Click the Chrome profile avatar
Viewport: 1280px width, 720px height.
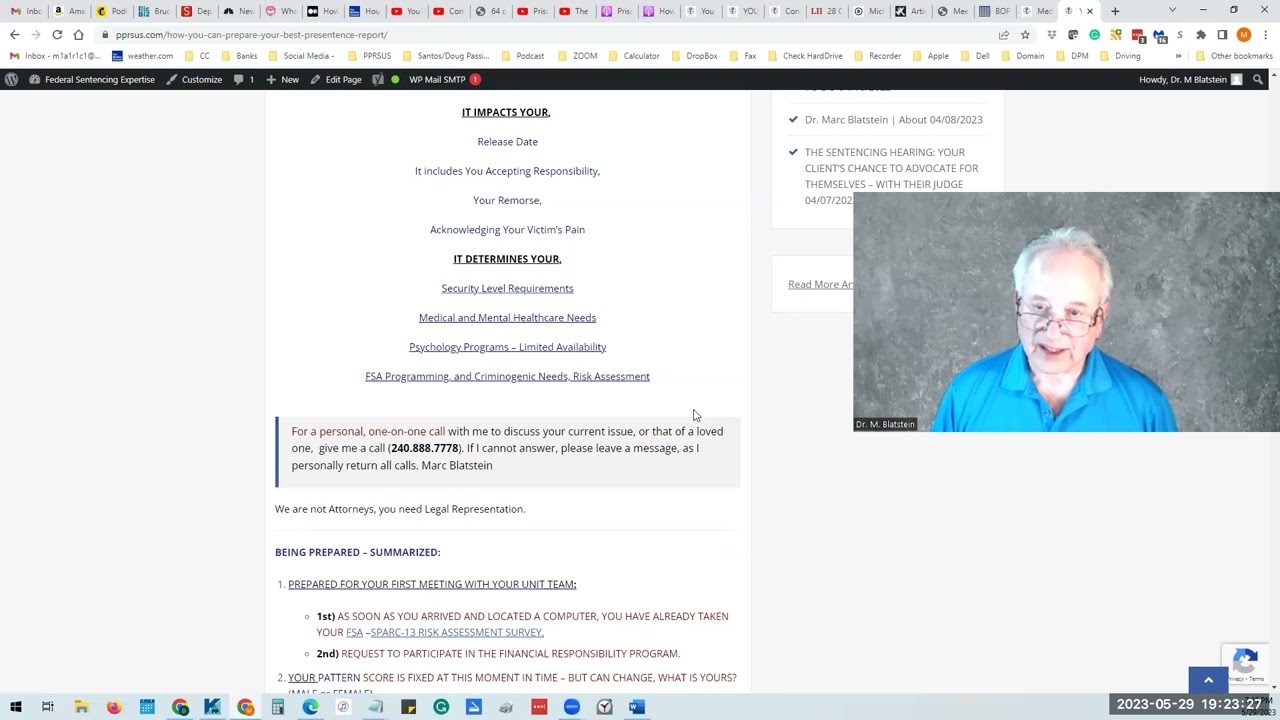(x=1244, y=35)
